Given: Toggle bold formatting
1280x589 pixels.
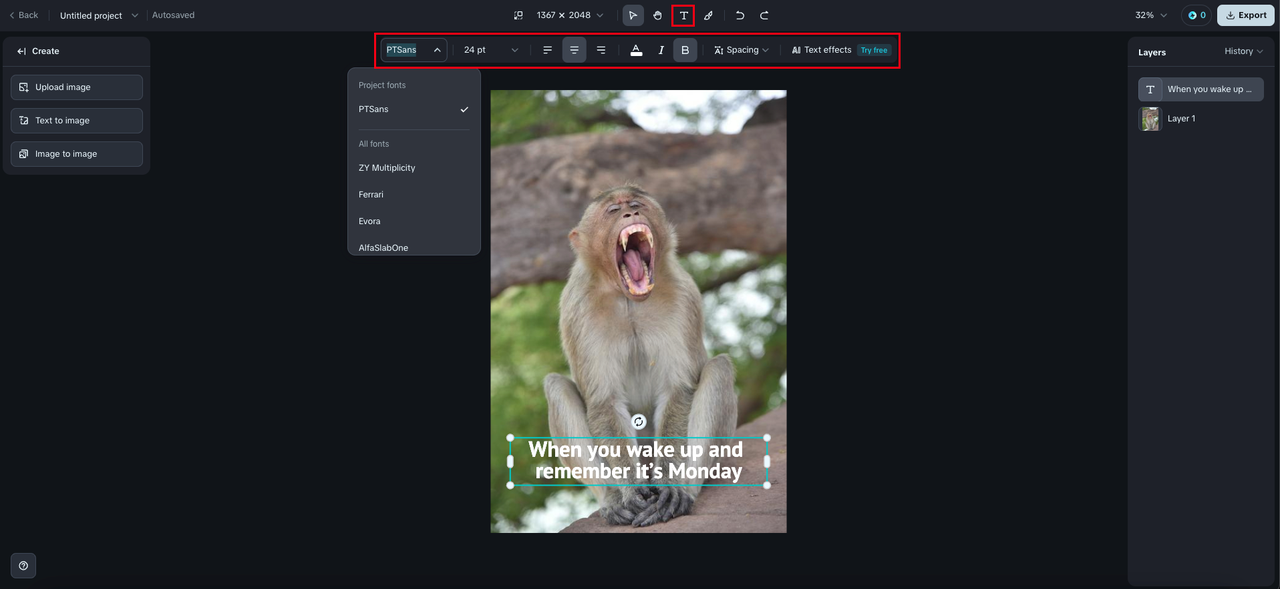Looking at the screenshot, I should 685,50.
